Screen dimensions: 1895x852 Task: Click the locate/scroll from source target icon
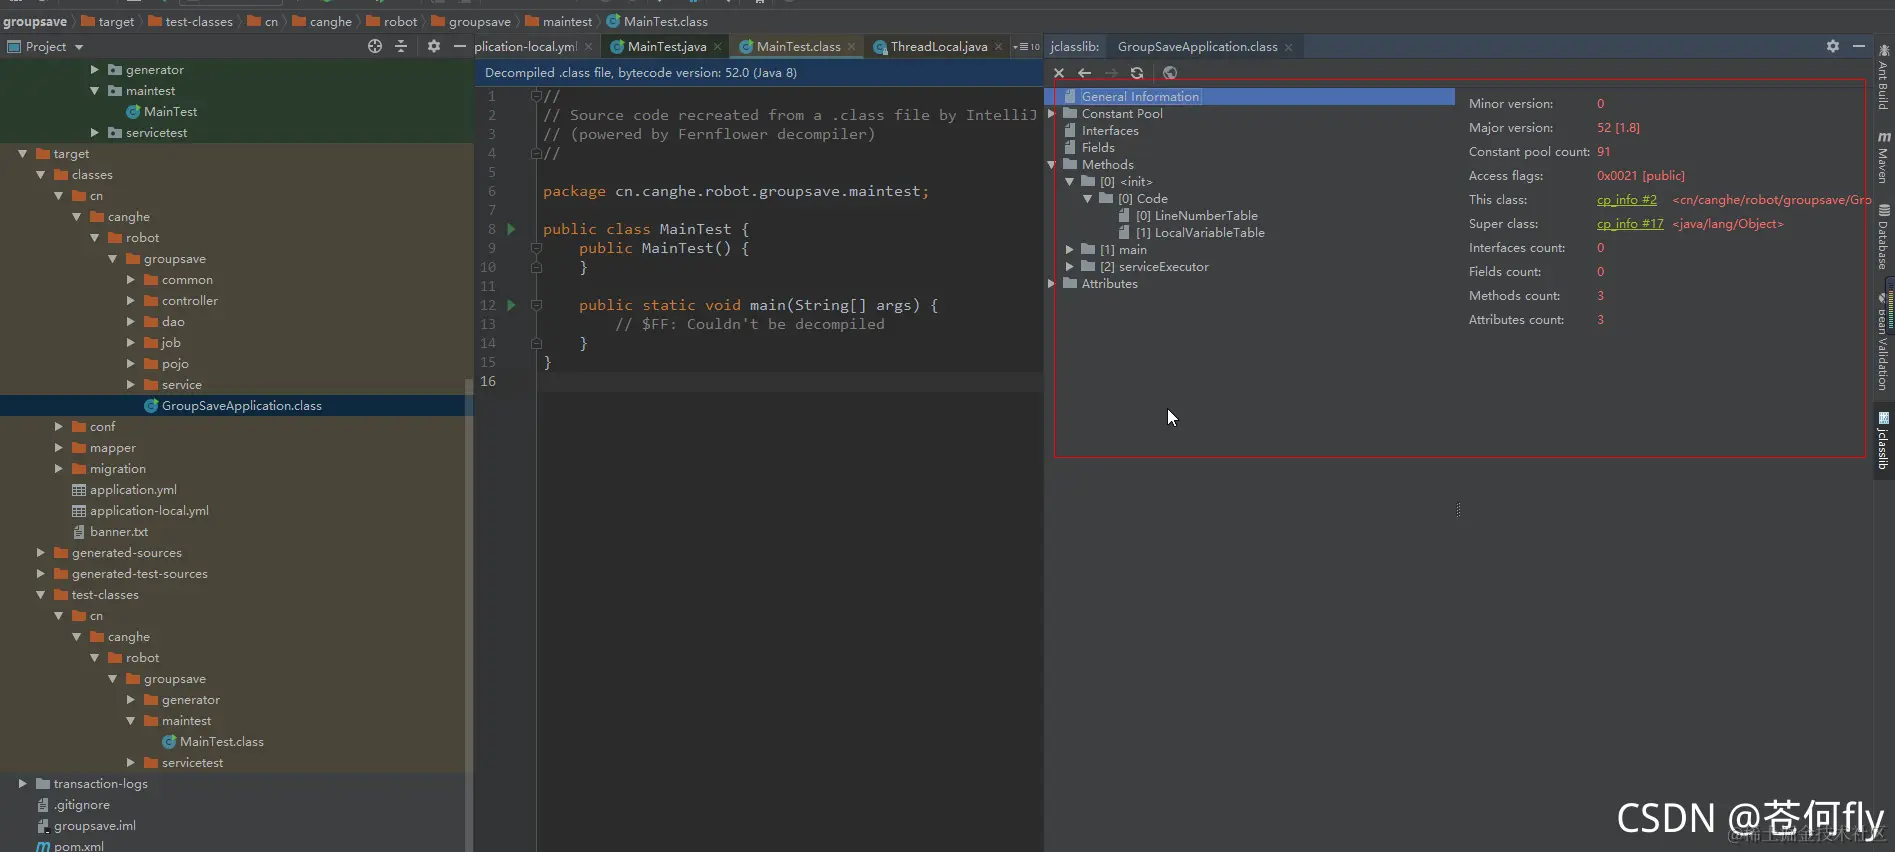(x=375, y=46)
